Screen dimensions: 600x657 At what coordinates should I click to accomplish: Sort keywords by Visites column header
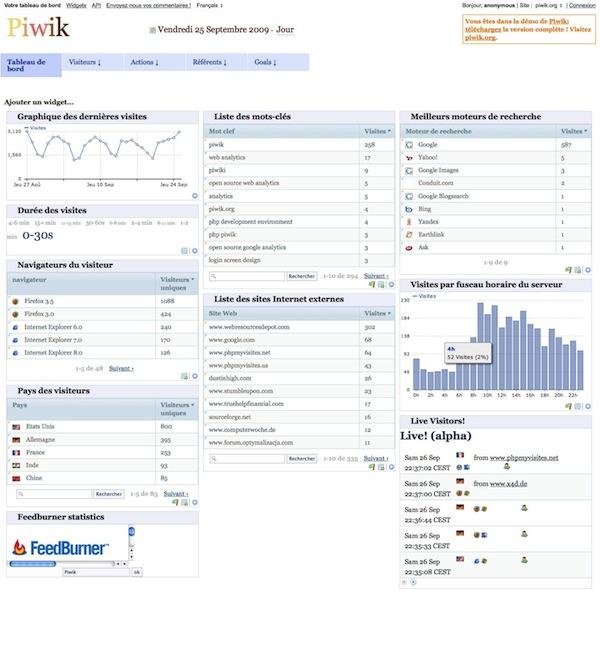pos(377,131)
